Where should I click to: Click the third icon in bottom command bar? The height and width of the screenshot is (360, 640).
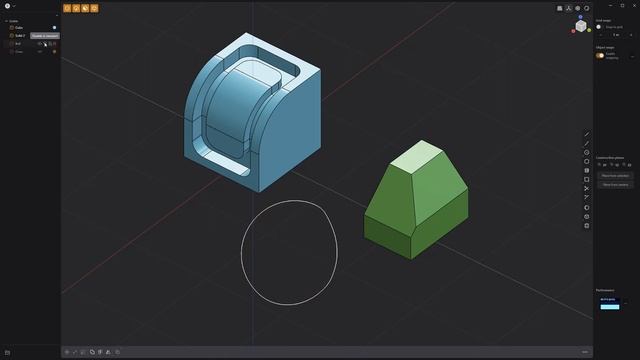pyautogui.click(x=83, y=352)
